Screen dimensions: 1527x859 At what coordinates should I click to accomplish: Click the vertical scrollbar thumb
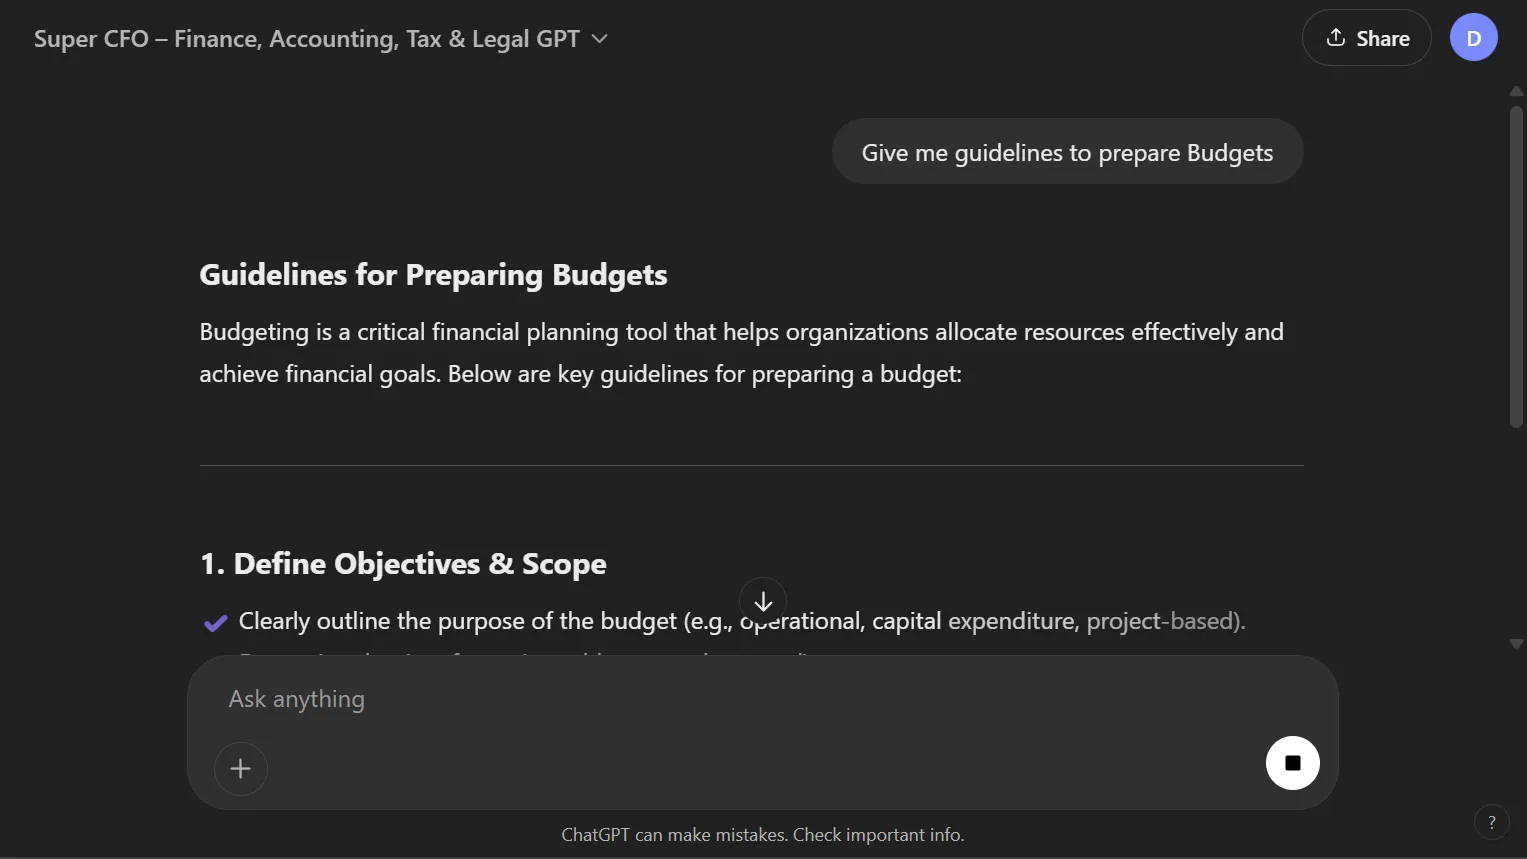pyautogui.click(x=1516, y=266)
